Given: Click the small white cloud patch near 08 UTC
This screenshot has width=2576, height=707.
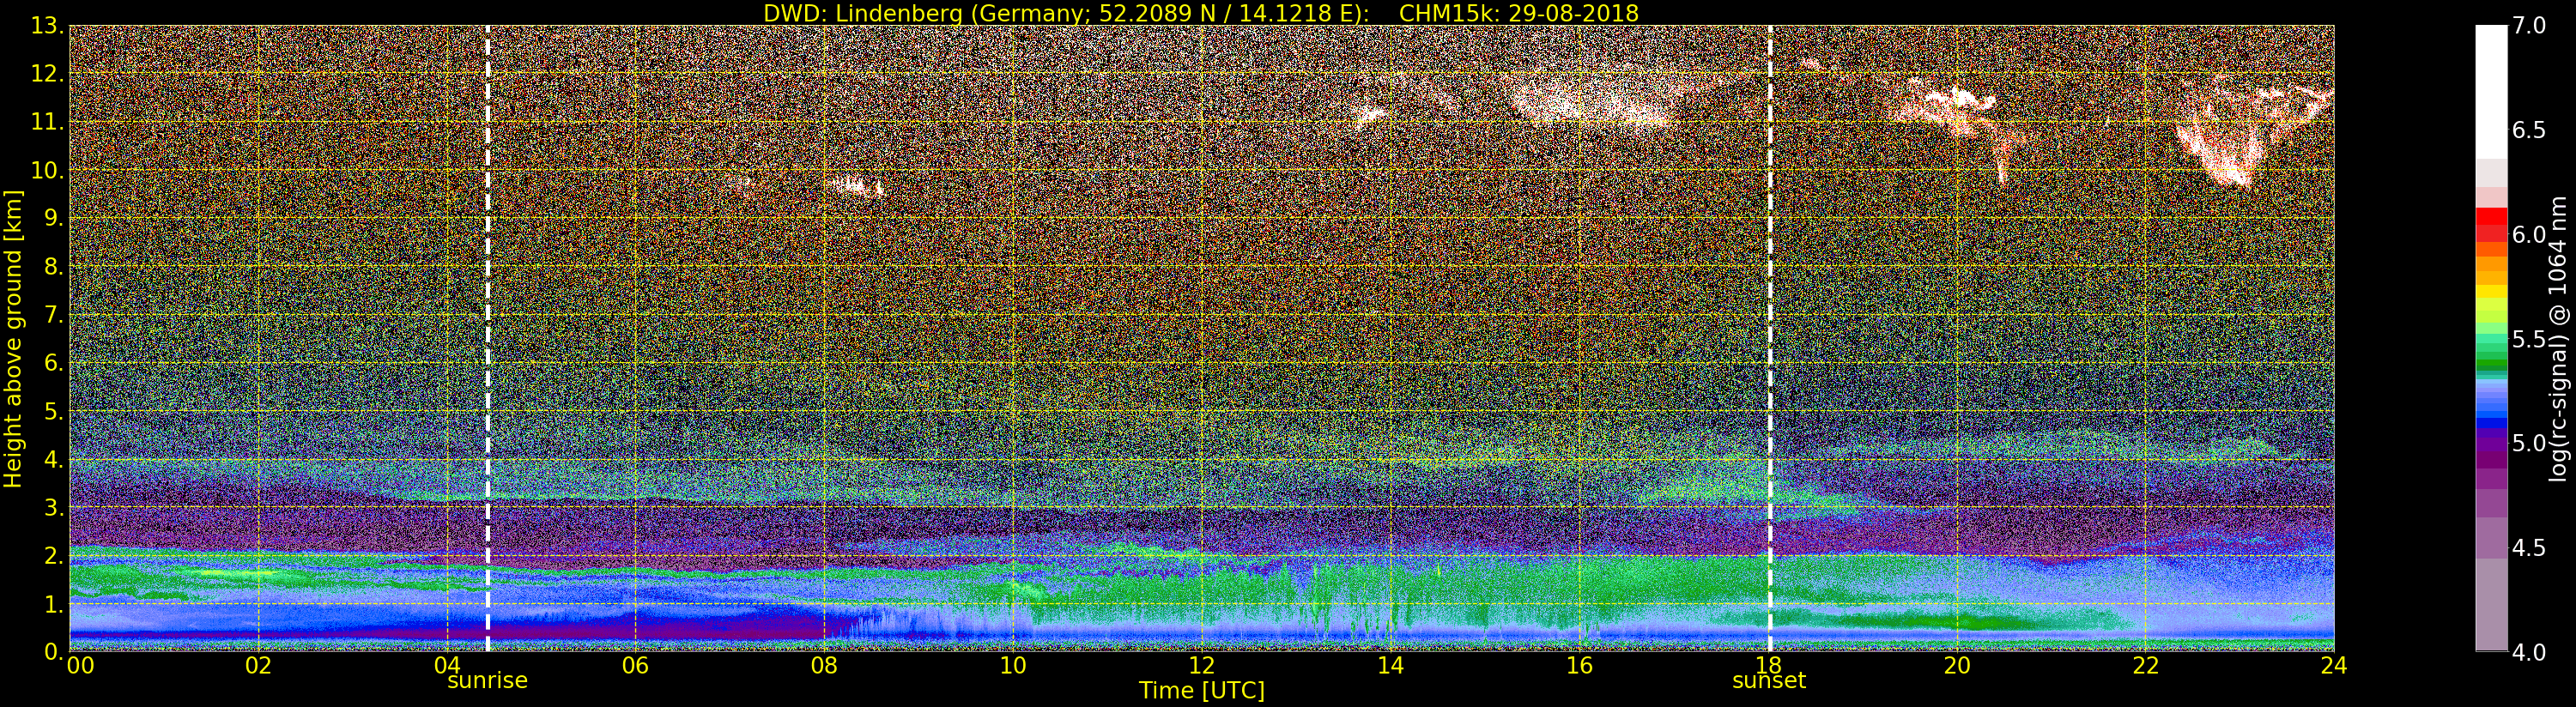Looking at the screenshot, I should click(x=857, y=185).
